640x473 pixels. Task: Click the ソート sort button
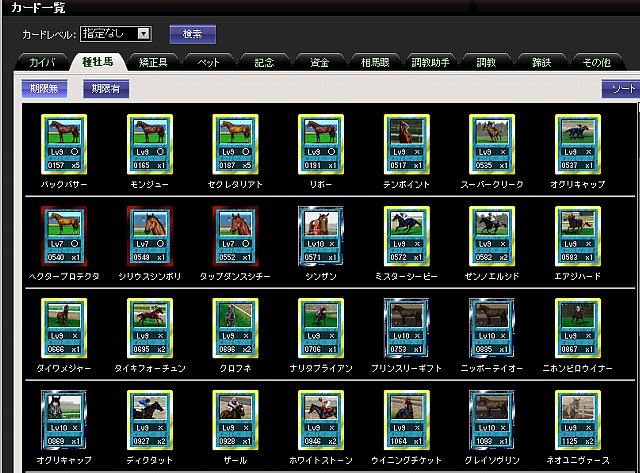pos(621,89)
